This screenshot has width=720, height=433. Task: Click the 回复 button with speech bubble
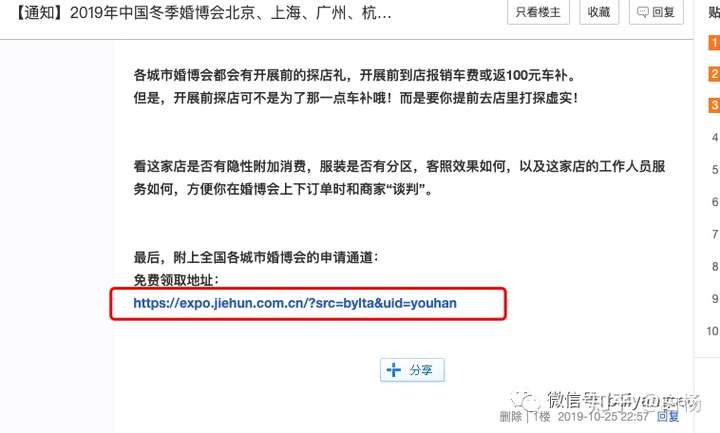656,11
